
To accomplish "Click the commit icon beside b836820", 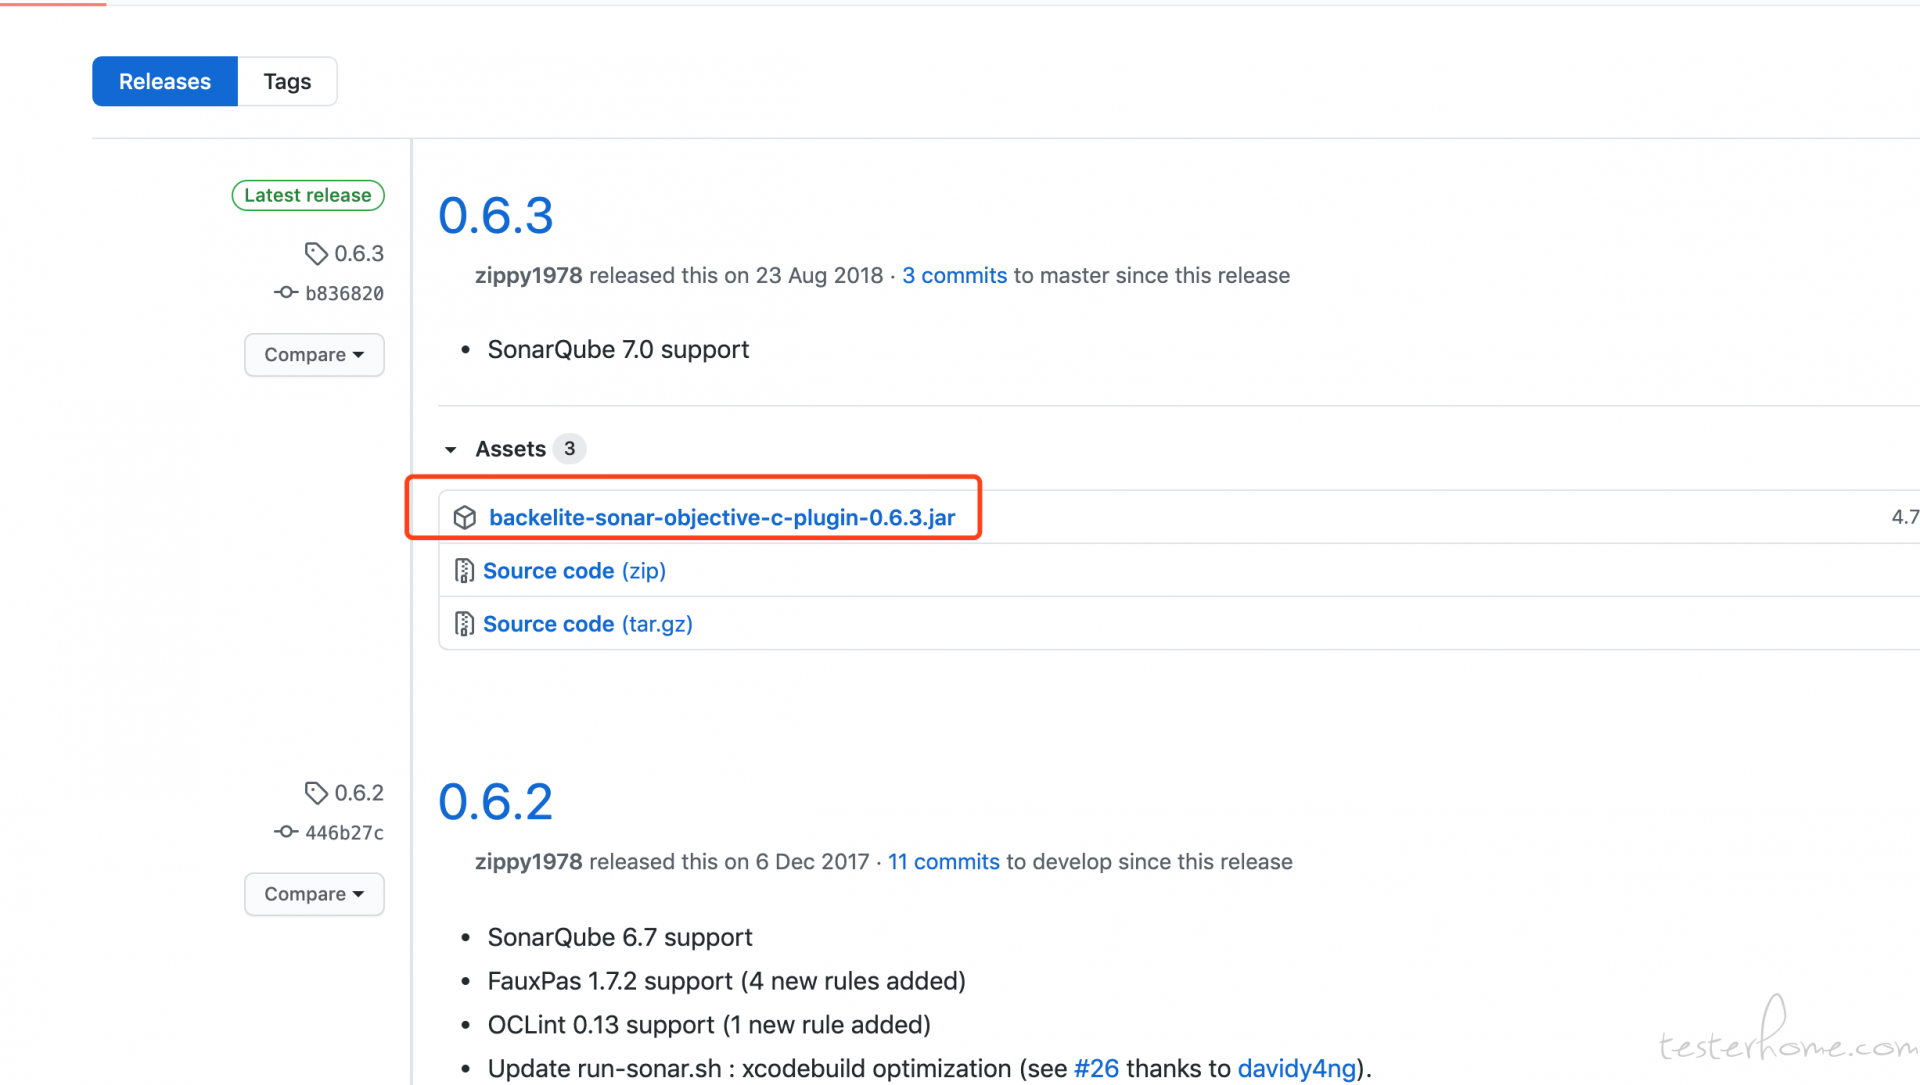I will tap(286, 293).
